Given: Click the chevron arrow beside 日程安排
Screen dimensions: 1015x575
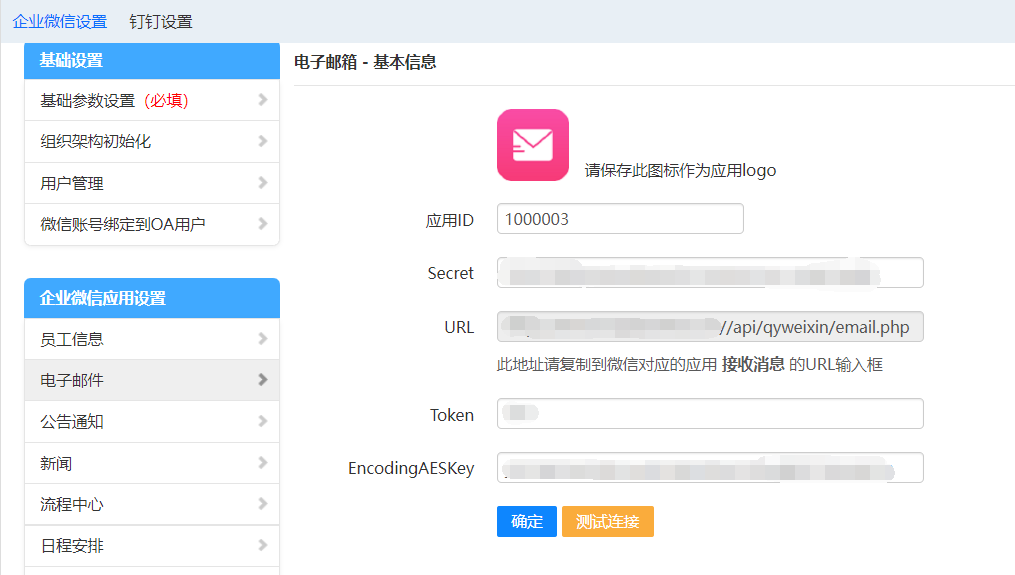Looking at the screenshot, I should 262,546.
